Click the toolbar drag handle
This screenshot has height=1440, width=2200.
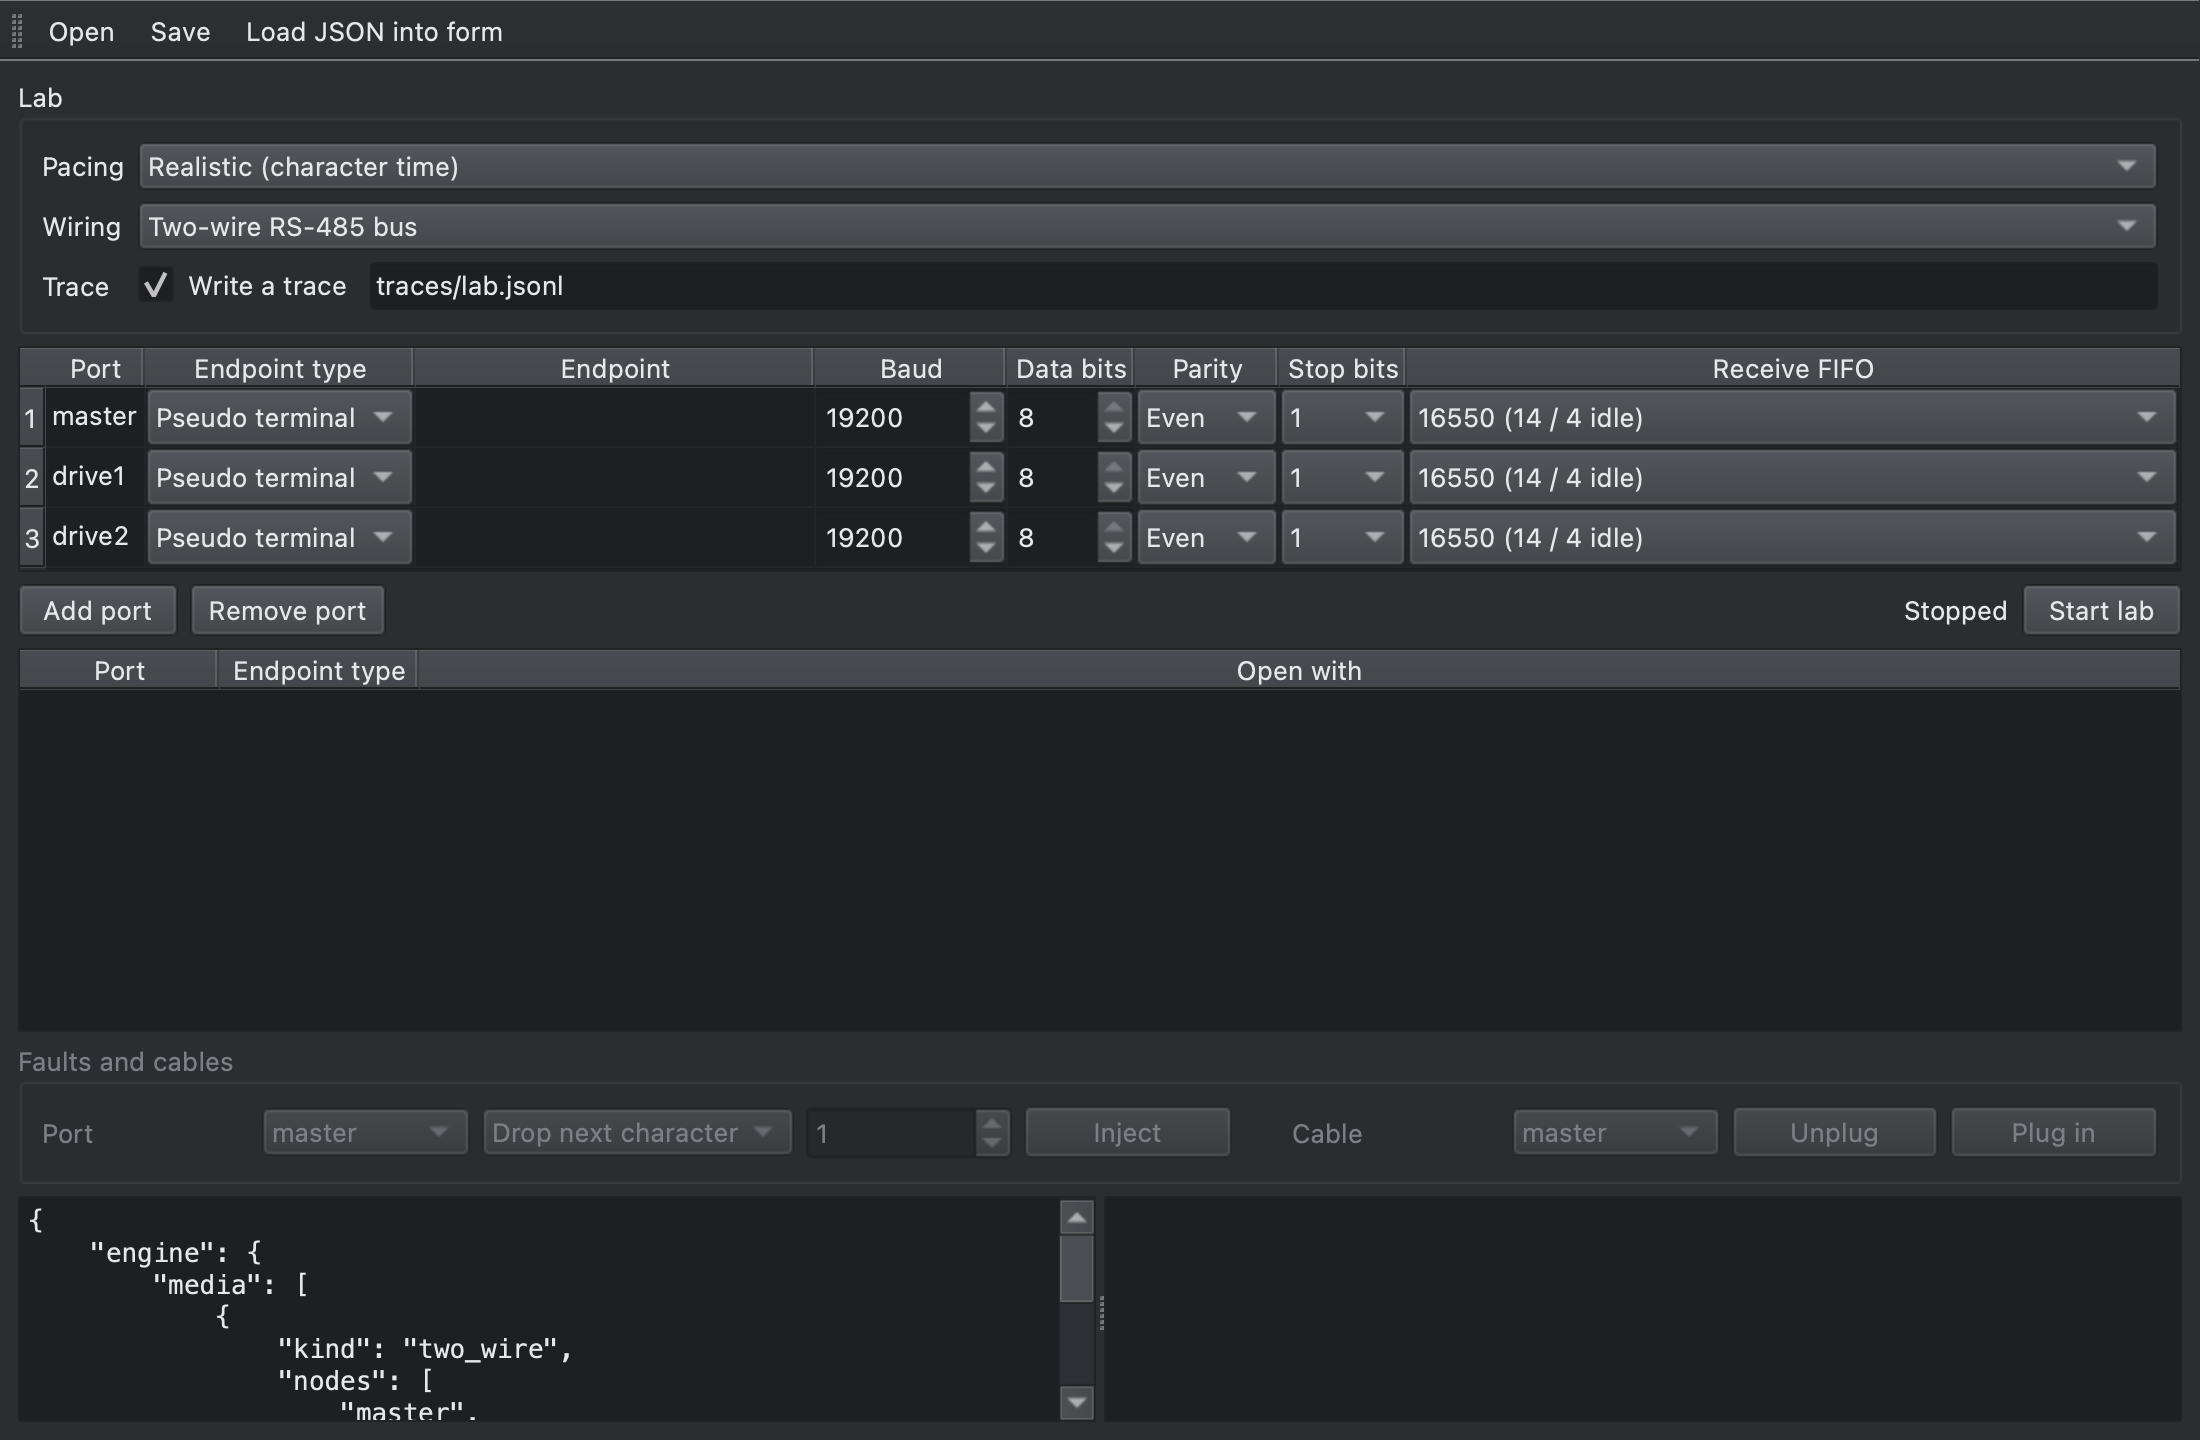[17, 30]
